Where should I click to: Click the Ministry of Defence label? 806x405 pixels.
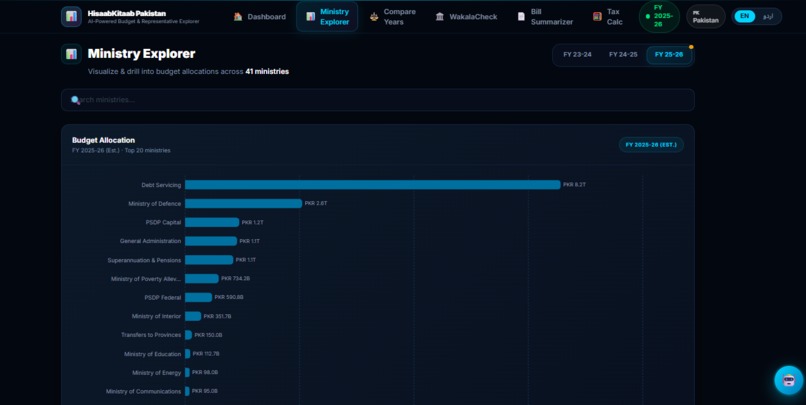coord(154,204)
